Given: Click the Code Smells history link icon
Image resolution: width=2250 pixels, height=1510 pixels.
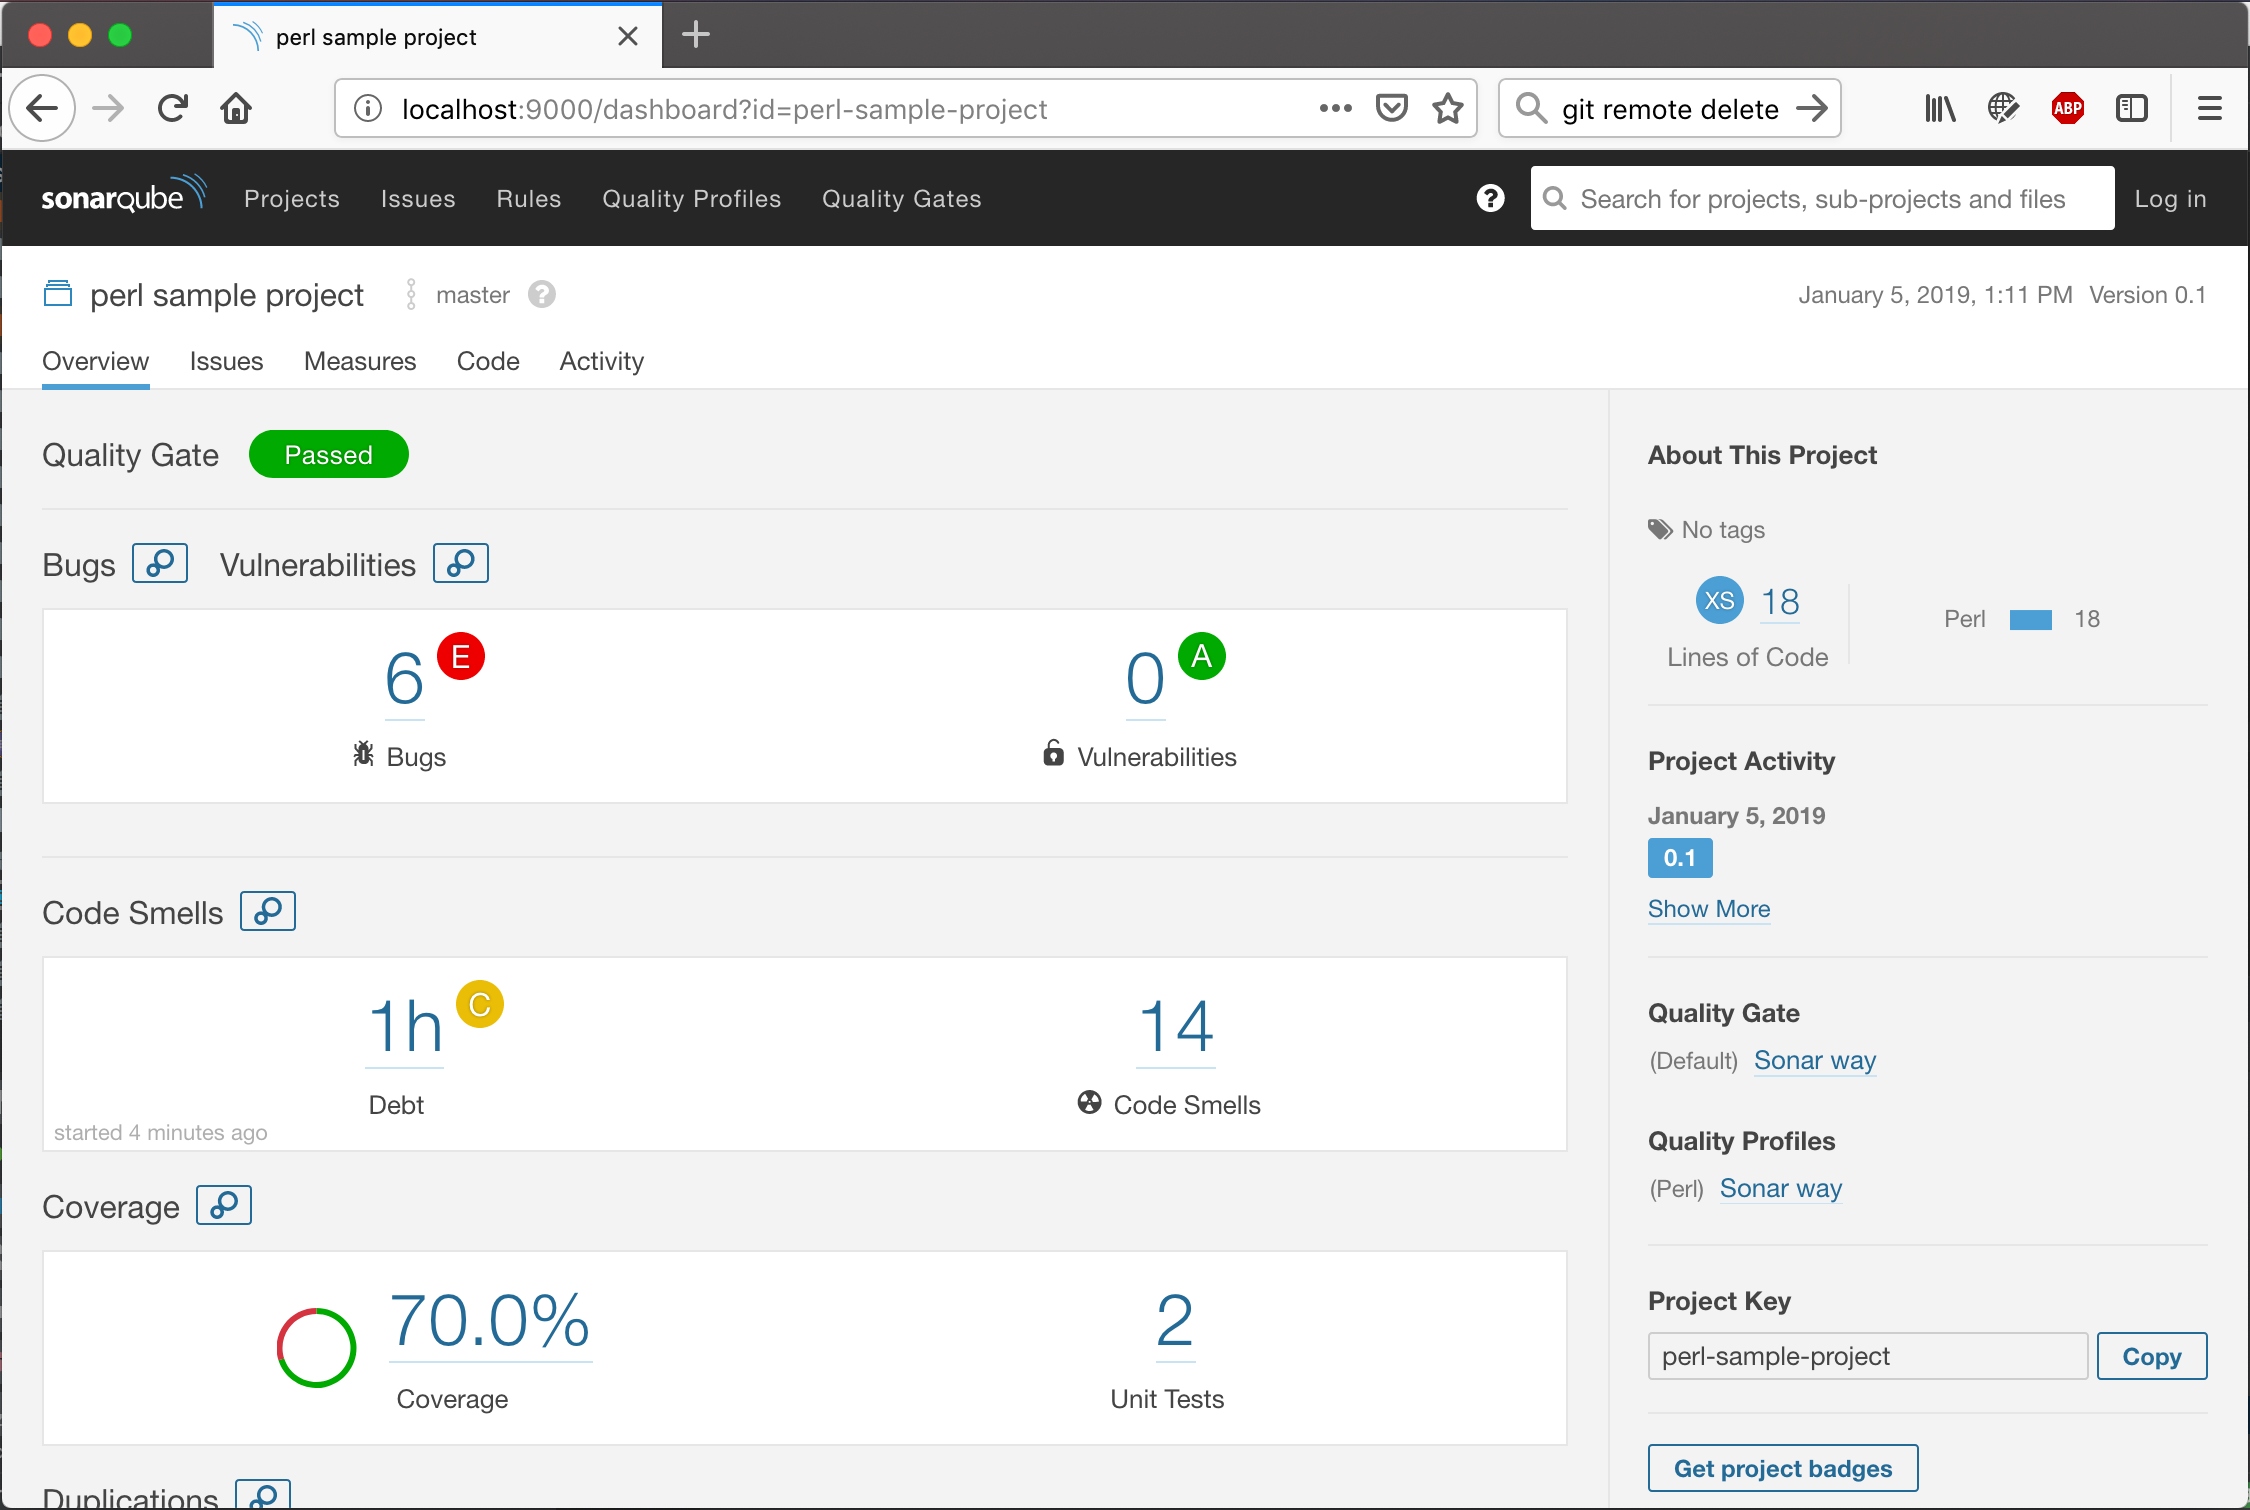Looking at the screenshot, I should (x=267, y=911).
